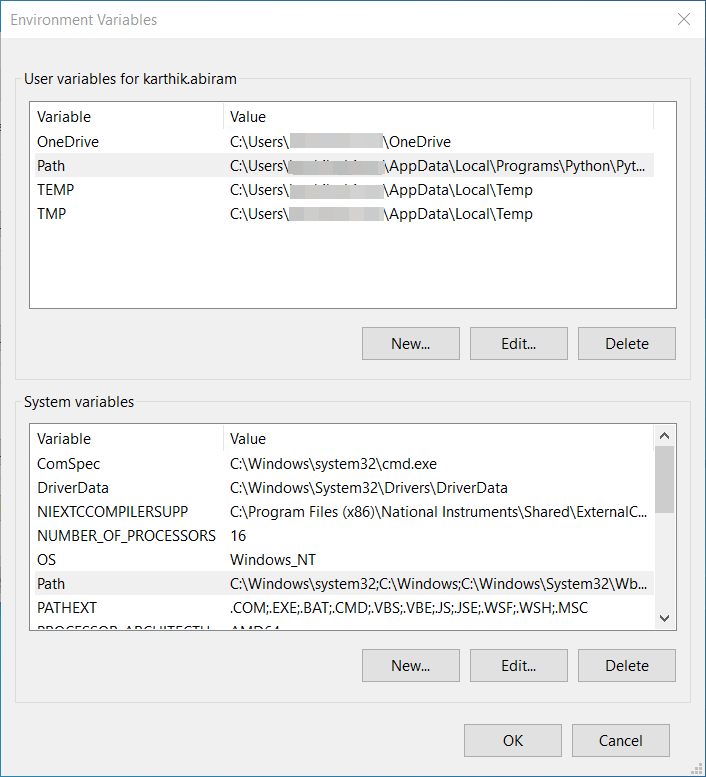The width and height of the screenshot is (706, 777).
Task: Click the system variables scrollbar thumb
Action: tap(665, 478)
